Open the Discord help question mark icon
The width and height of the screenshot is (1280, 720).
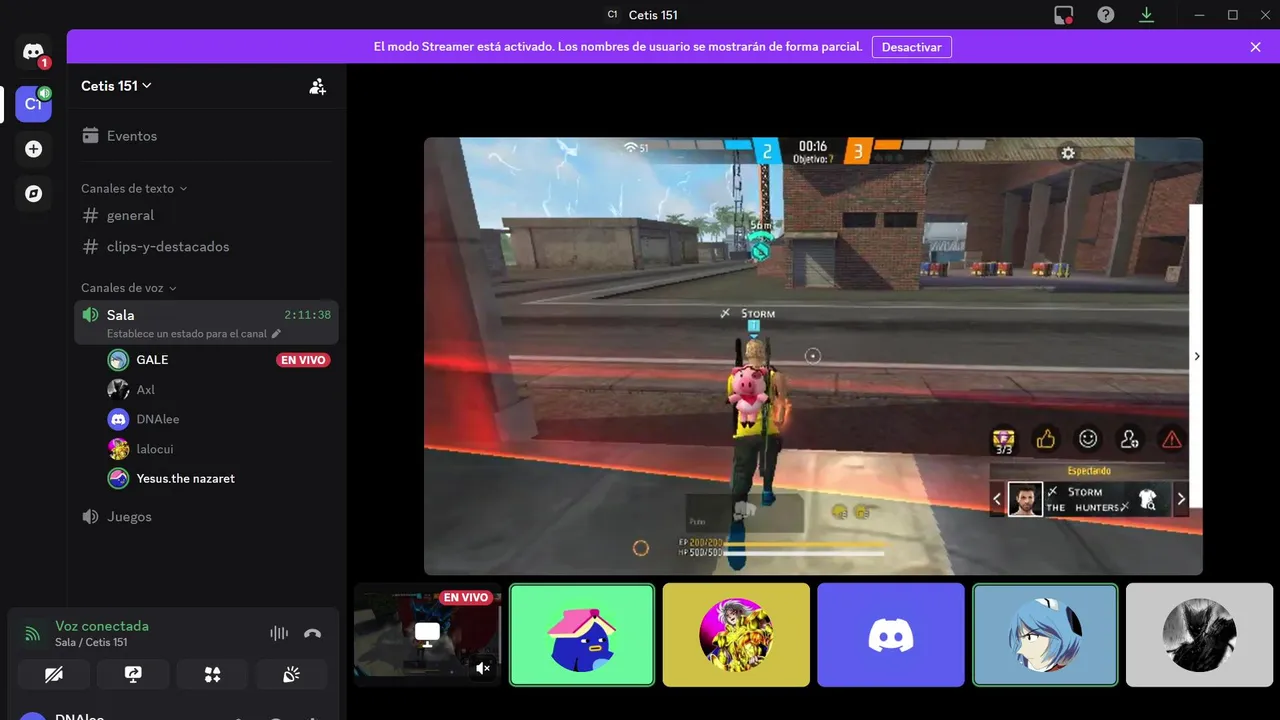click(1105, 15)
